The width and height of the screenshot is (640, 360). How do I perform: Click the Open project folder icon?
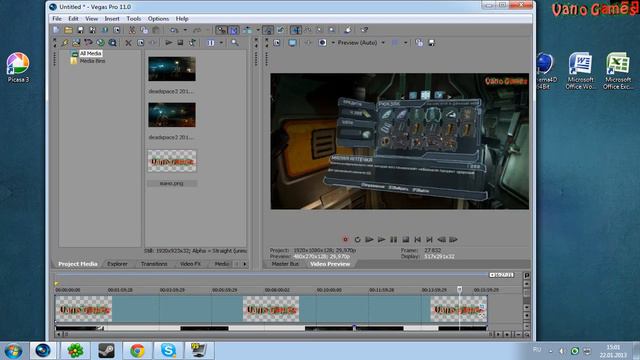click(x=68, y=30)
